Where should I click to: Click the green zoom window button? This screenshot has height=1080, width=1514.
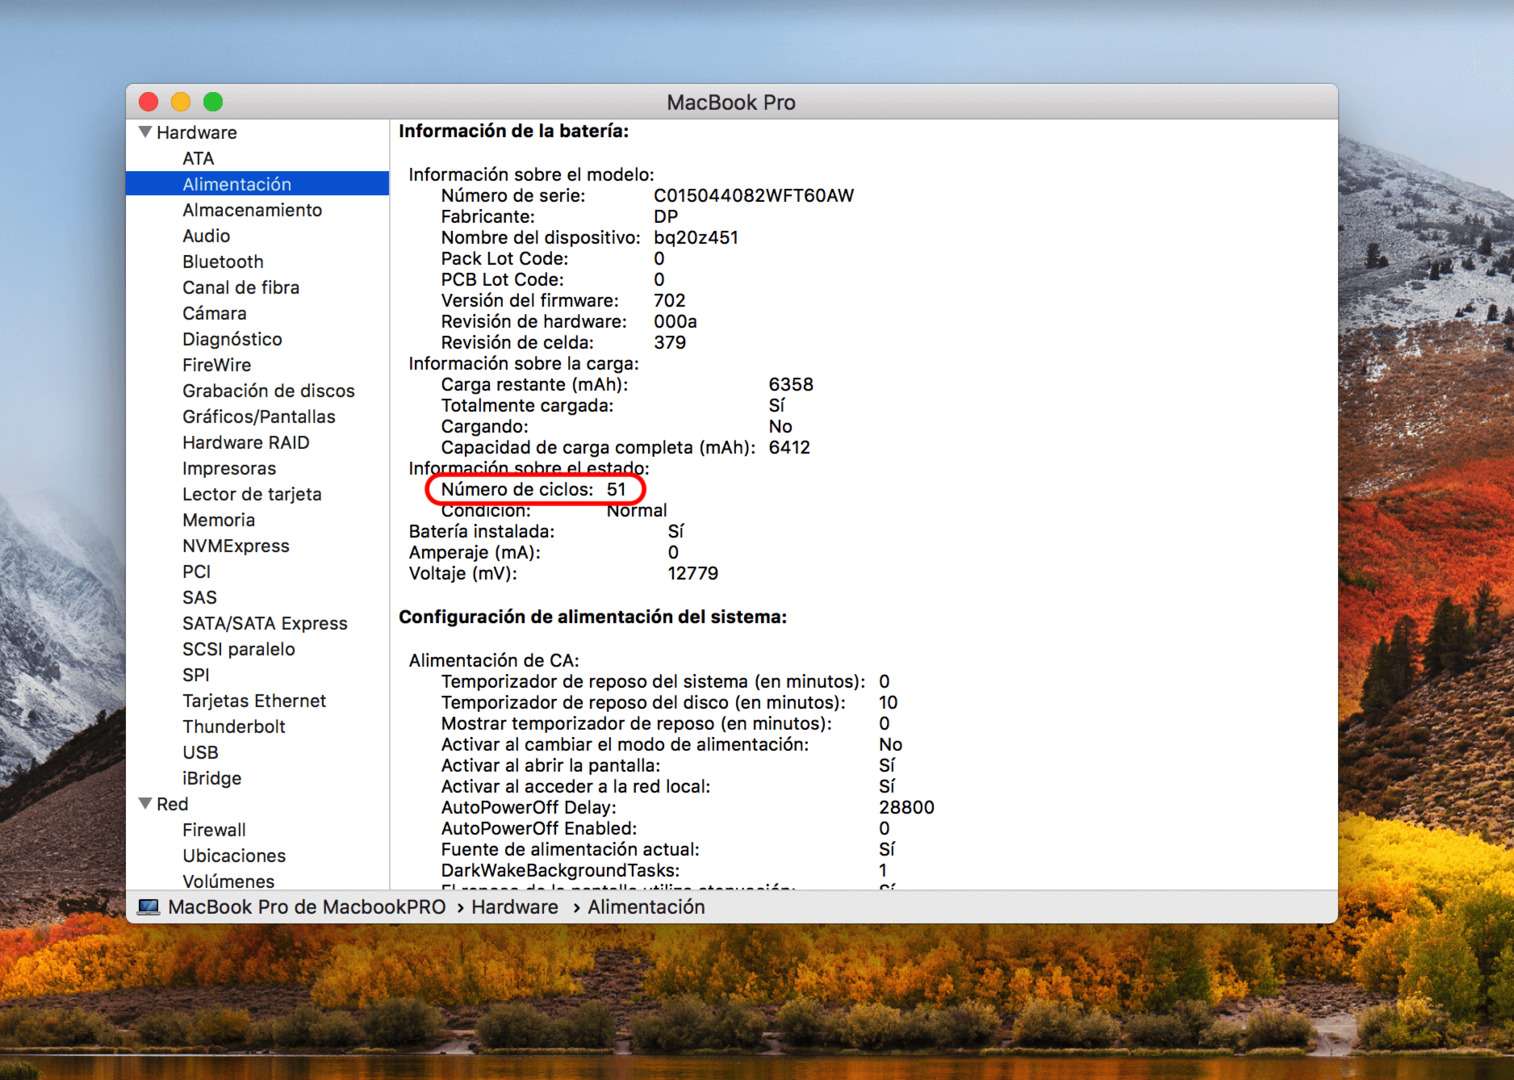(x=213, y=102)
